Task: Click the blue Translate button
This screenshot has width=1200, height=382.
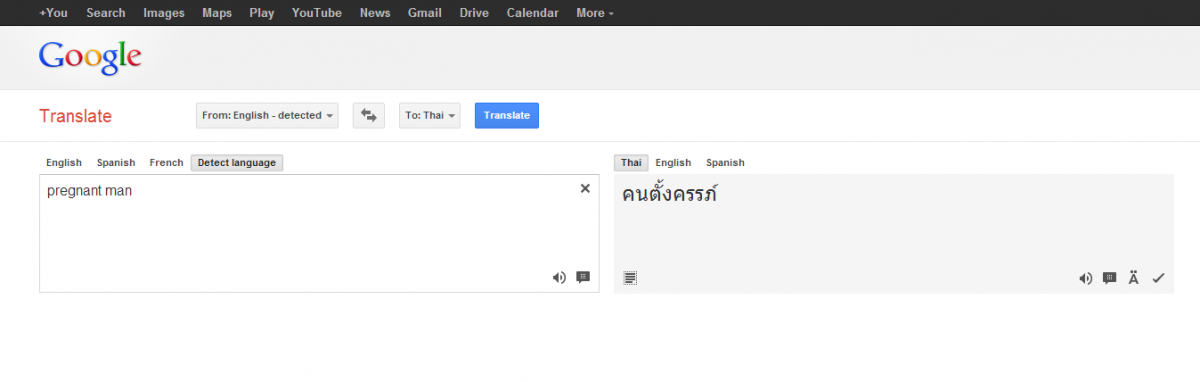Action: (507, 116)
